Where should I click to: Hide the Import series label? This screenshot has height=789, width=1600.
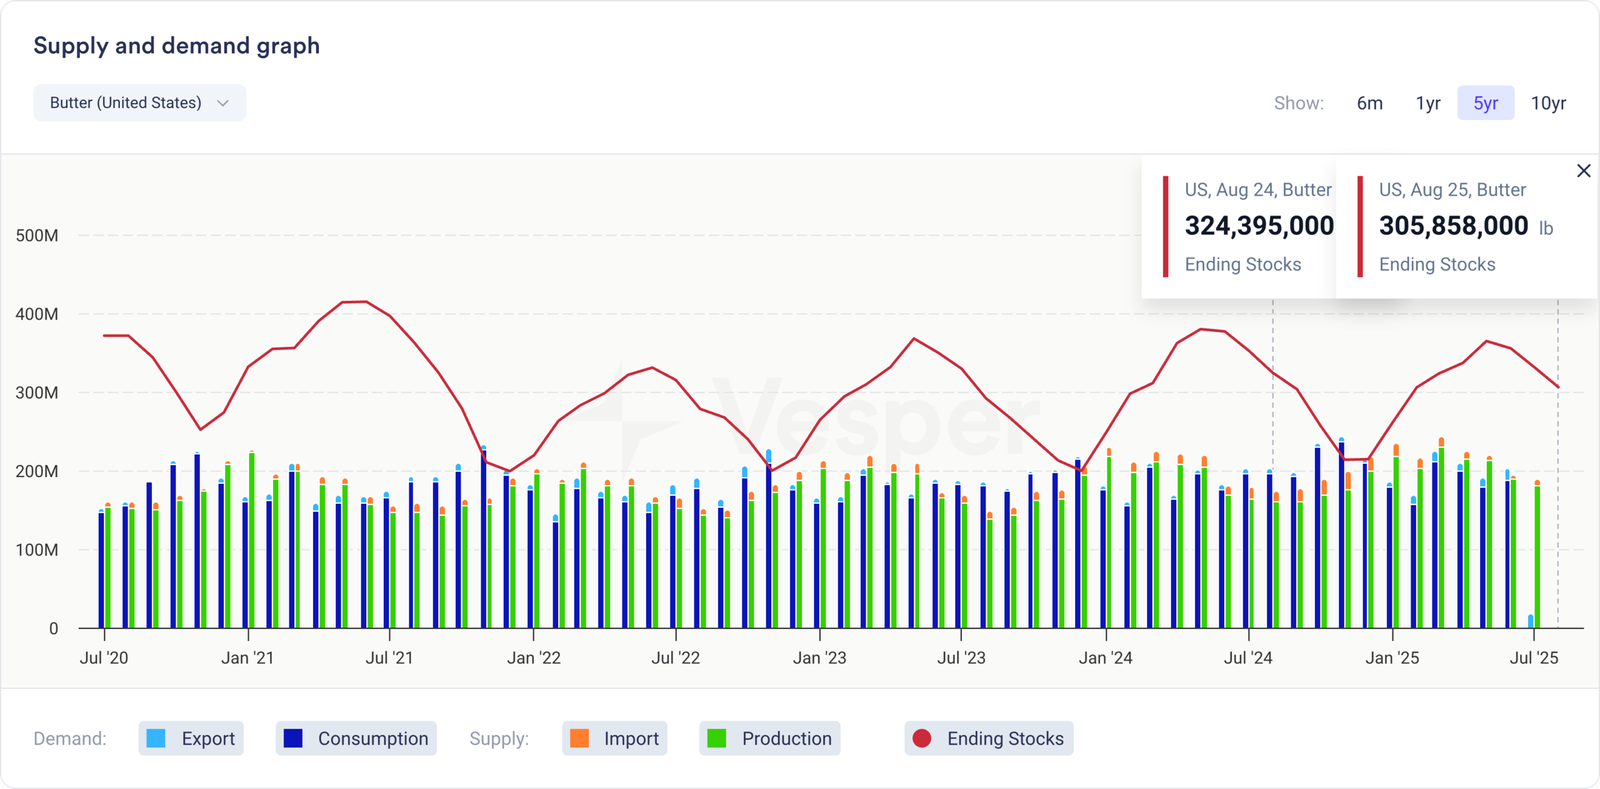click(x=631, y=738)
